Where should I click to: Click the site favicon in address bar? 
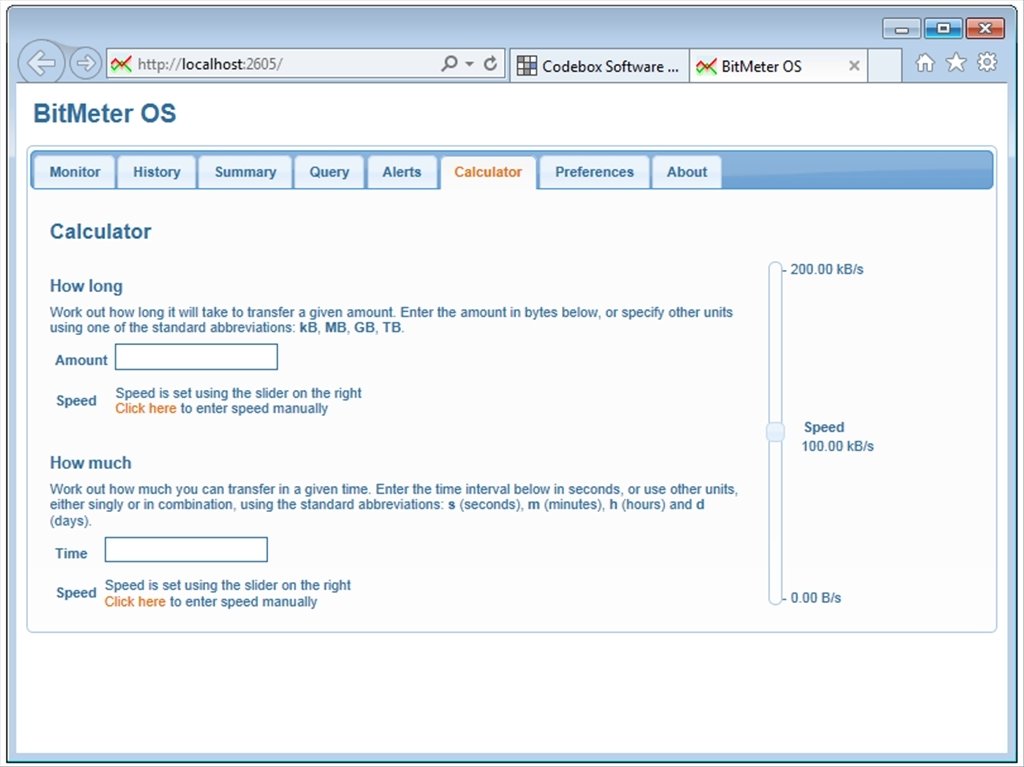[x=121, y=64]
